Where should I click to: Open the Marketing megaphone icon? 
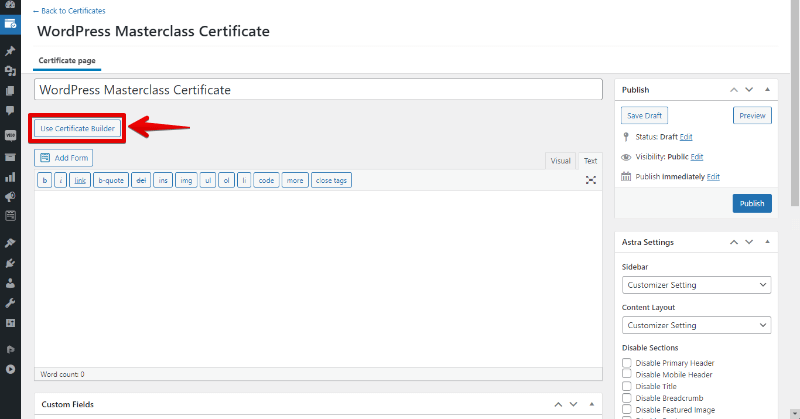click(10, 196)
